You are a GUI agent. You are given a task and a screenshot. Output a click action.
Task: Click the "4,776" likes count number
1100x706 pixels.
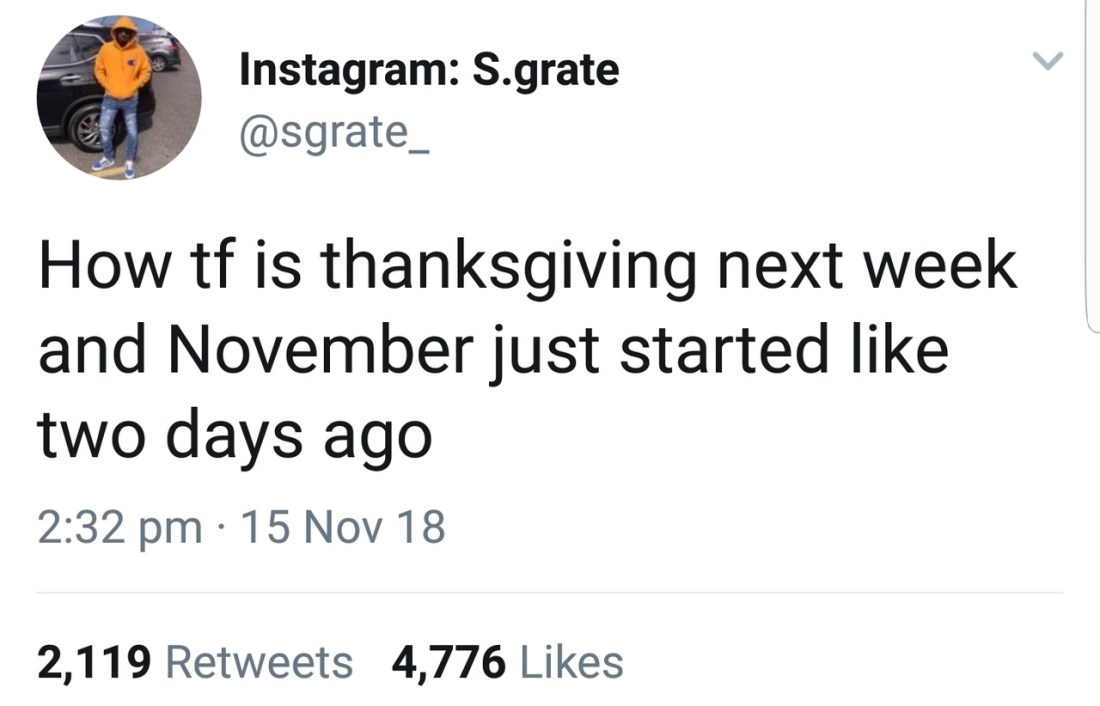click(447, 662)
